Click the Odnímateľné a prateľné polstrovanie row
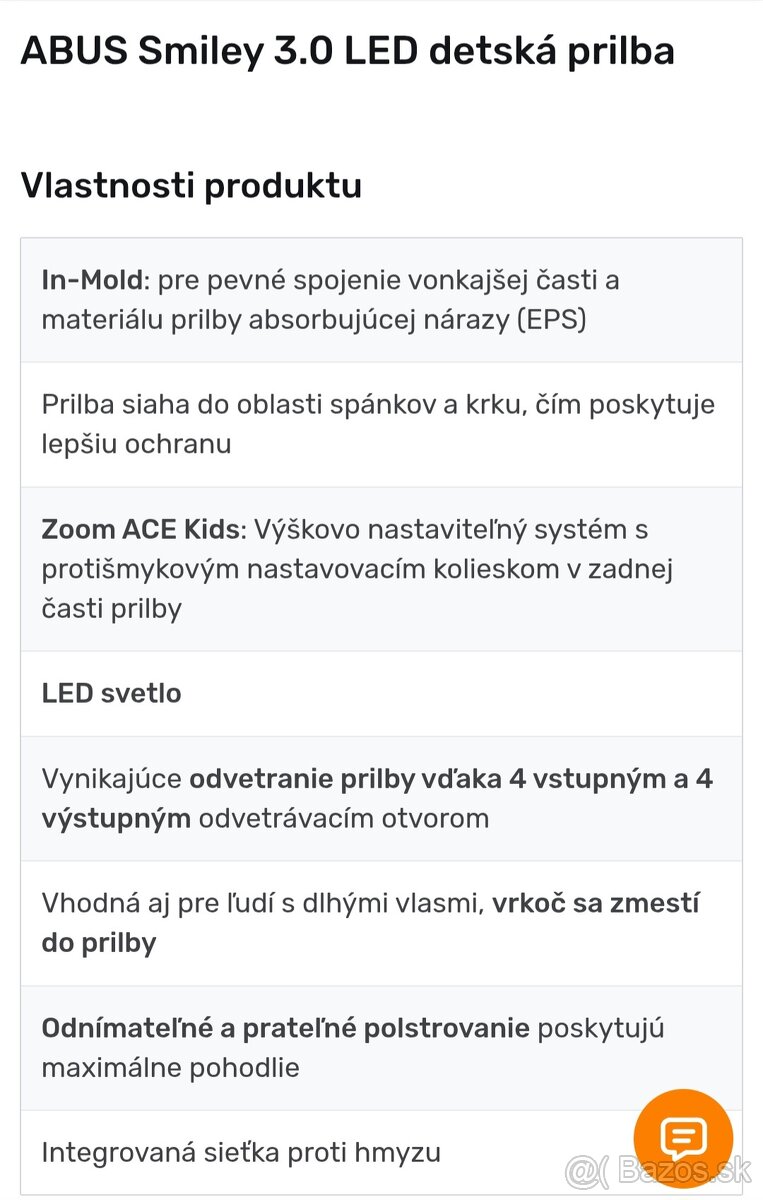The width and height of the screenshot is (763, 1200). point(380,1046)
